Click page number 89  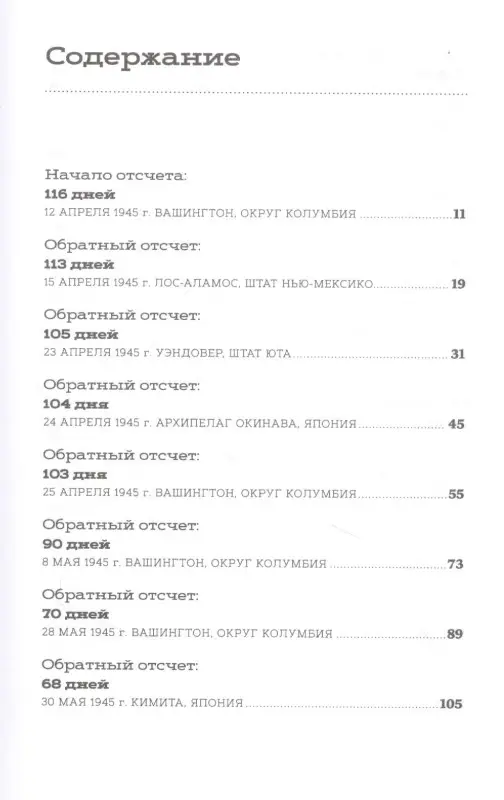pos(455,634)
